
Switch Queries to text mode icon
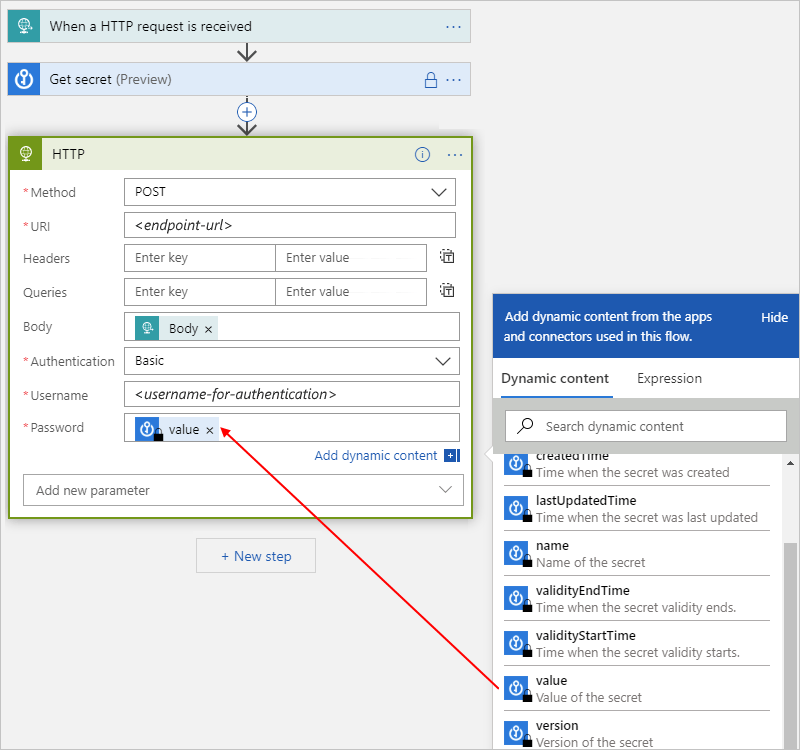click(446, 291)
